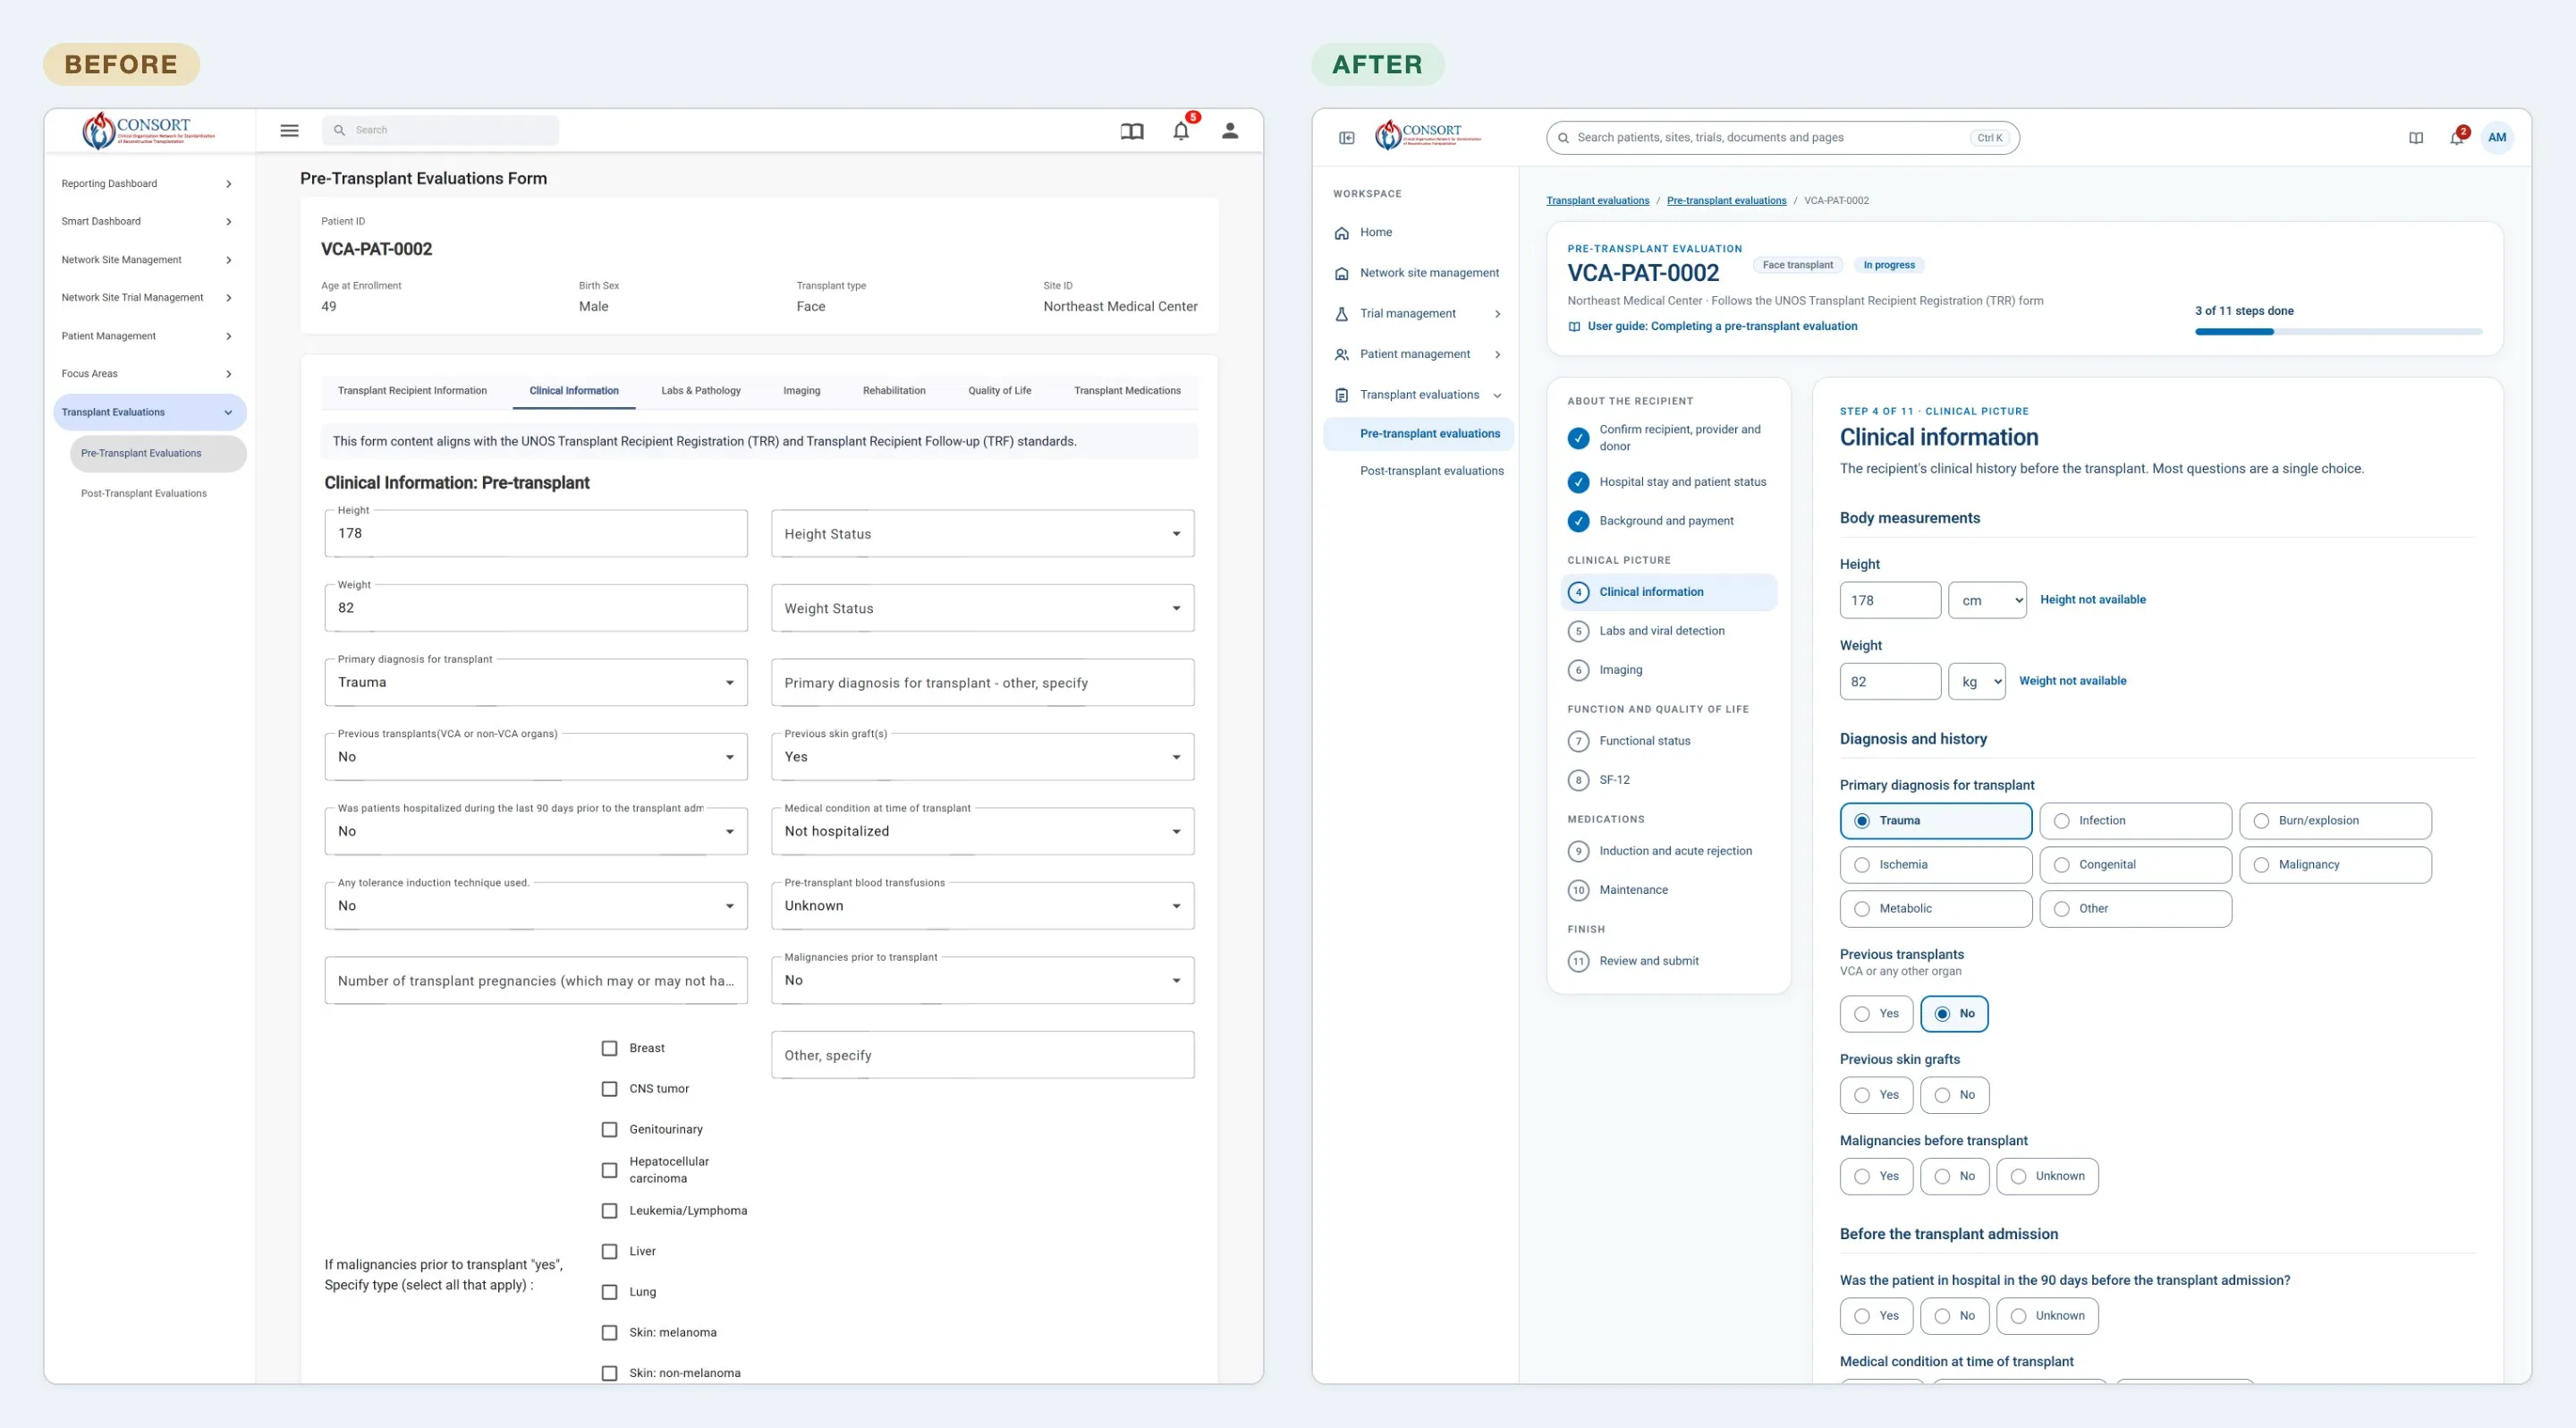Click the user guide book icon in Before header
2576x1428 pixels.
point(1131,131)
